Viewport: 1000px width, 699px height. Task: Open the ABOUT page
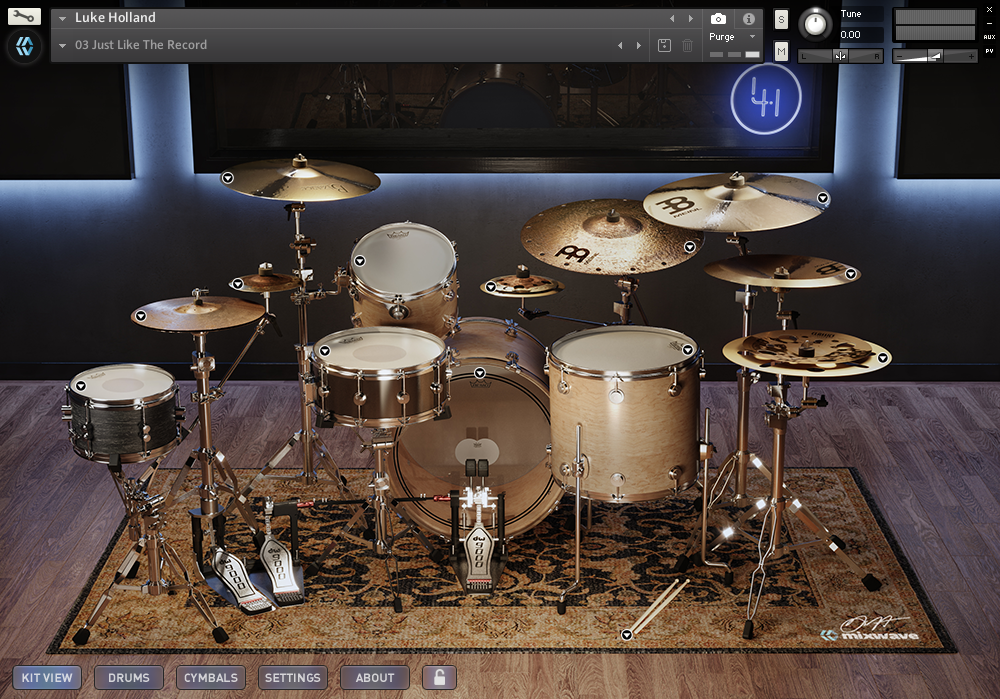tap(374, 677)
